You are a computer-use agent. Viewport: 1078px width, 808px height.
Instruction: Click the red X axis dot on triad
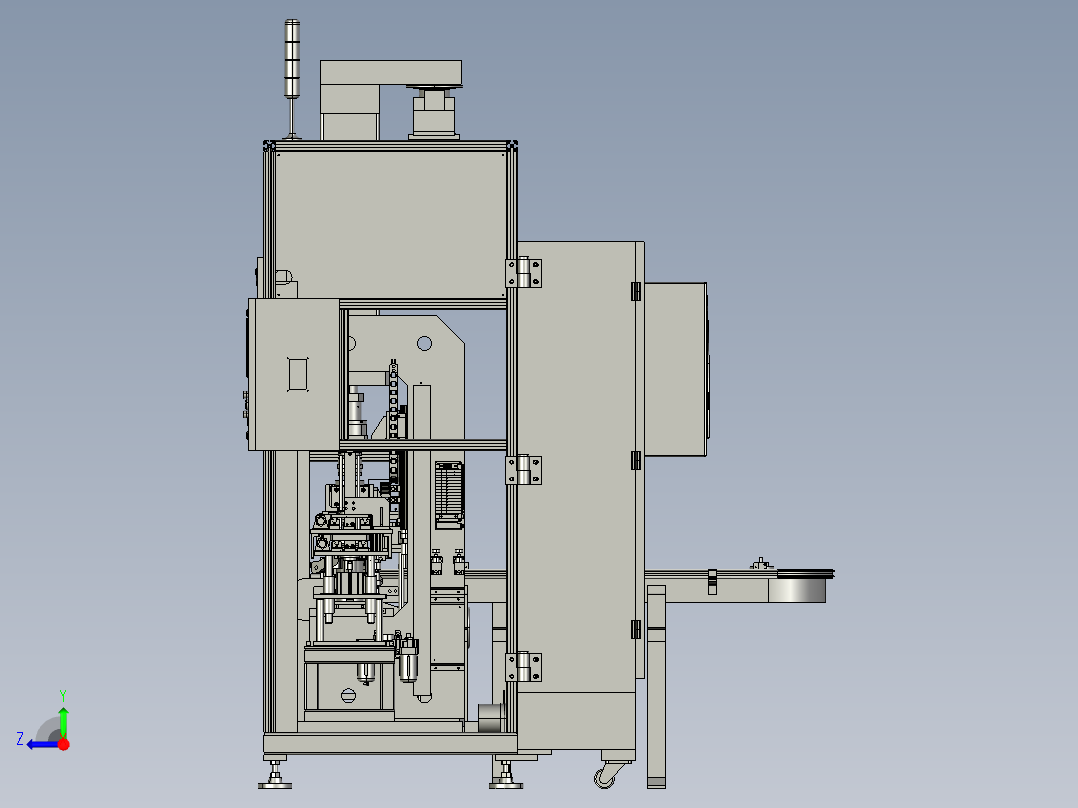[64, 744]
